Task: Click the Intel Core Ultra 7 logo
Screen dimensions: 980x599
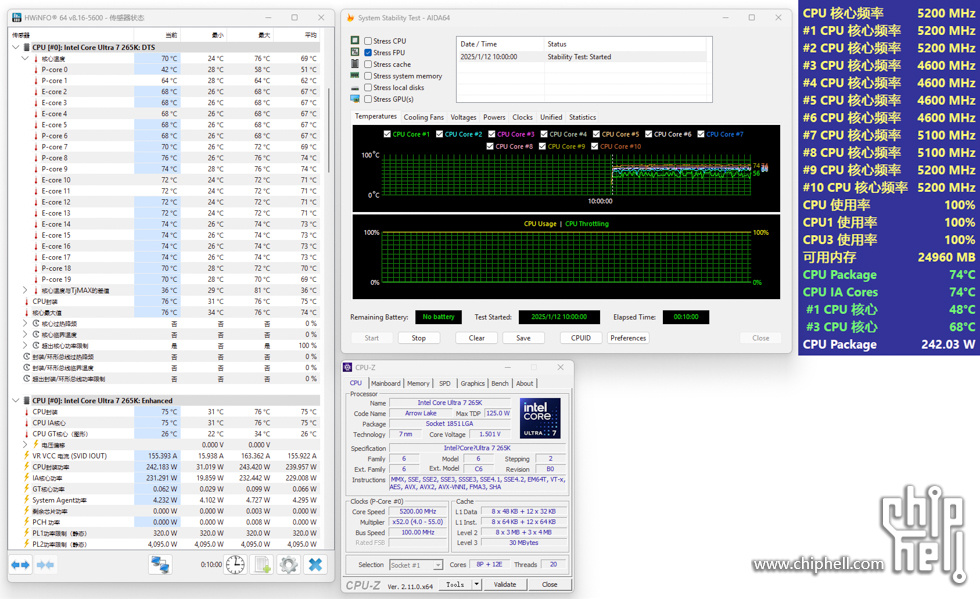Action: click(540, 418)
